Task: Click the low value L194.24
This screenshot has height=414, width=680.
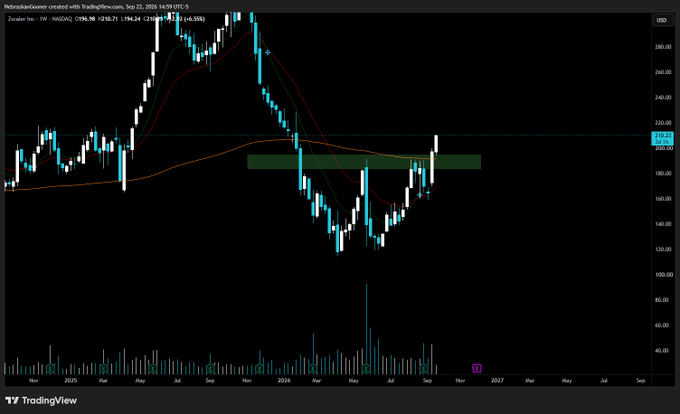Action: pyautogui.click(x=131, y=19)
